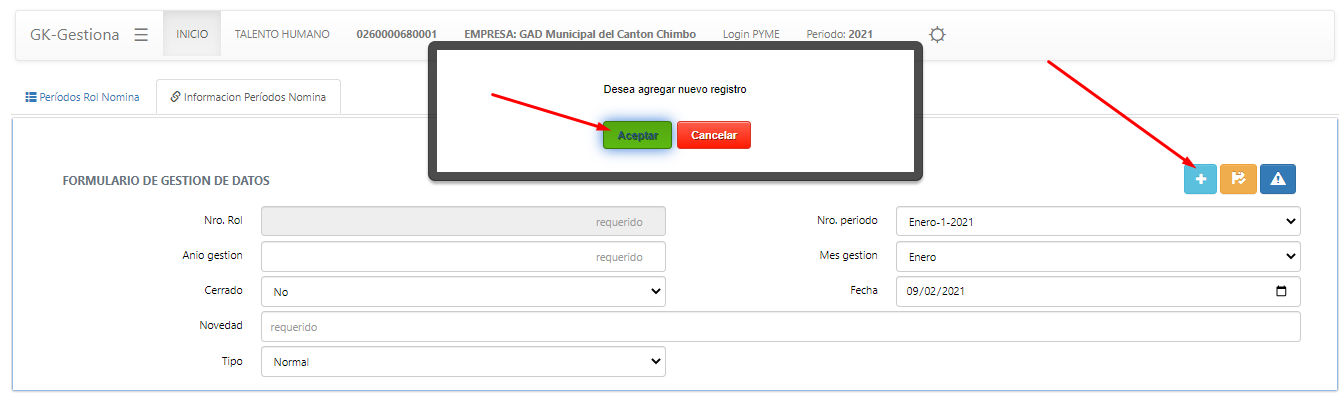Switch to Períodos Rol Nomina tab

pos(82,98)
